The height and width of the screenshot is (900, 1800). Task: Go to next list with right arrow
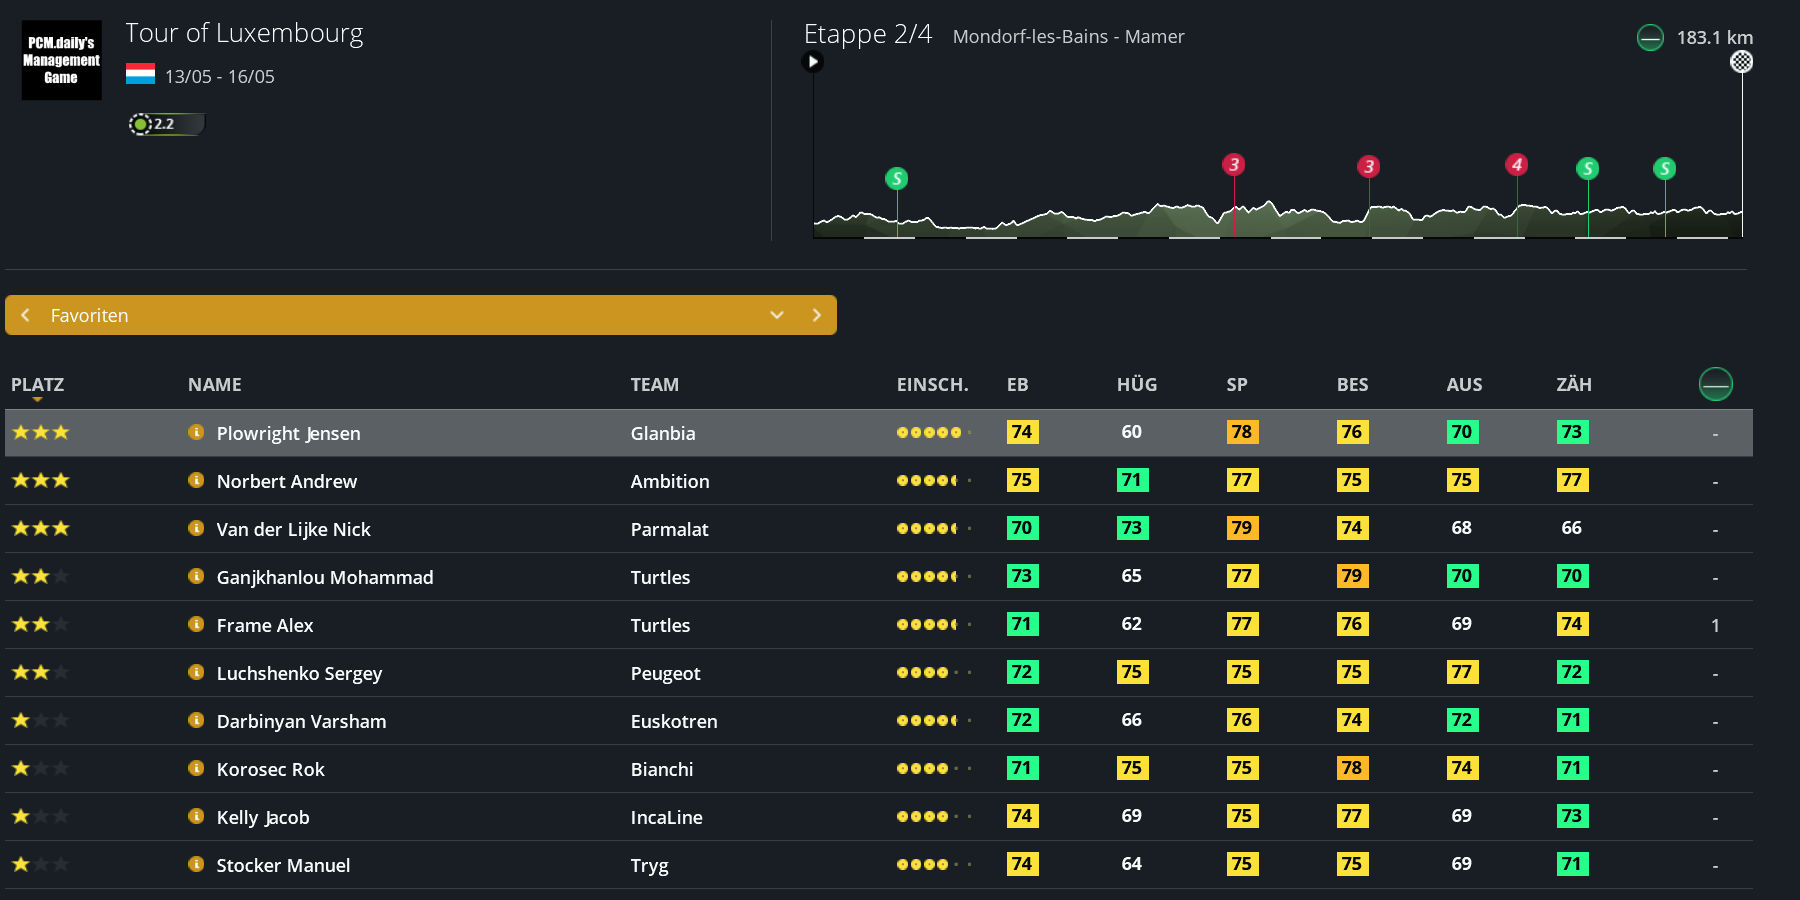[816, 315]
